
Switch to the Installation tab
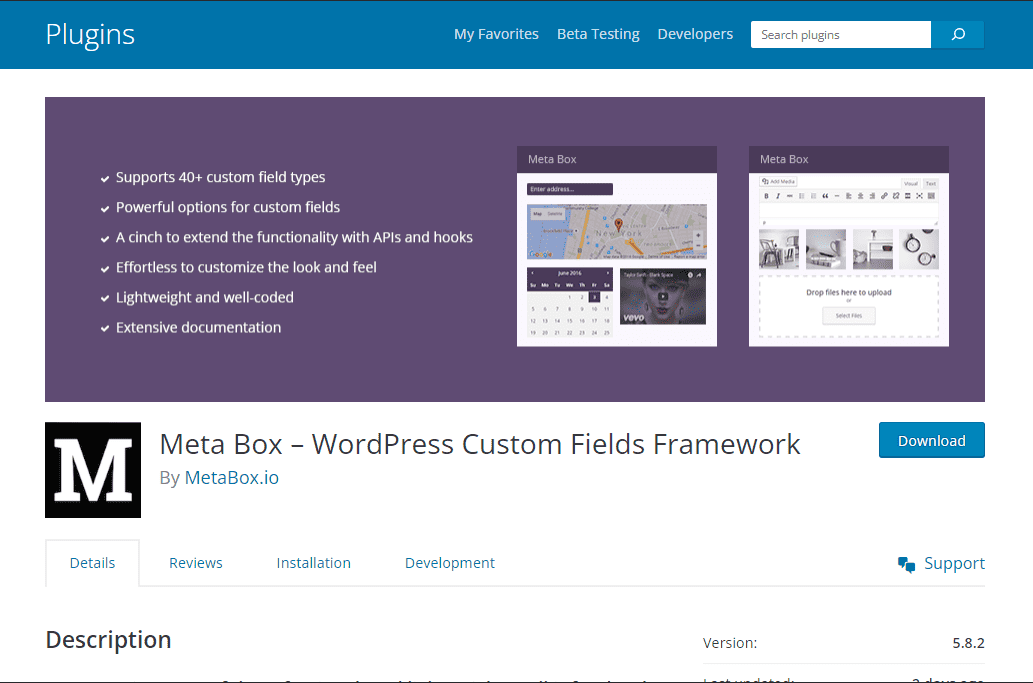tap(314, 563)
